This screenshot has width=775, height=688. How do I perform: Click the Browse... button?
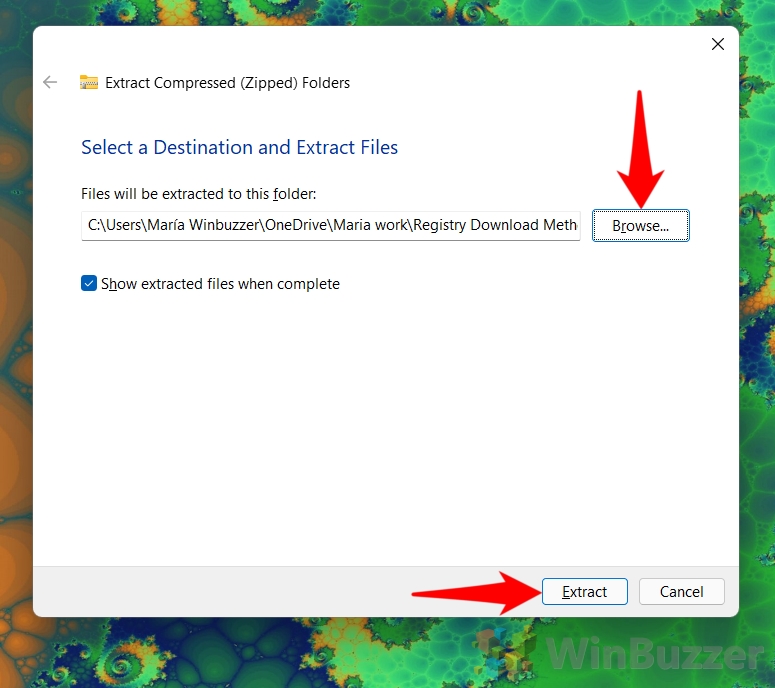[x=641, y=226]
